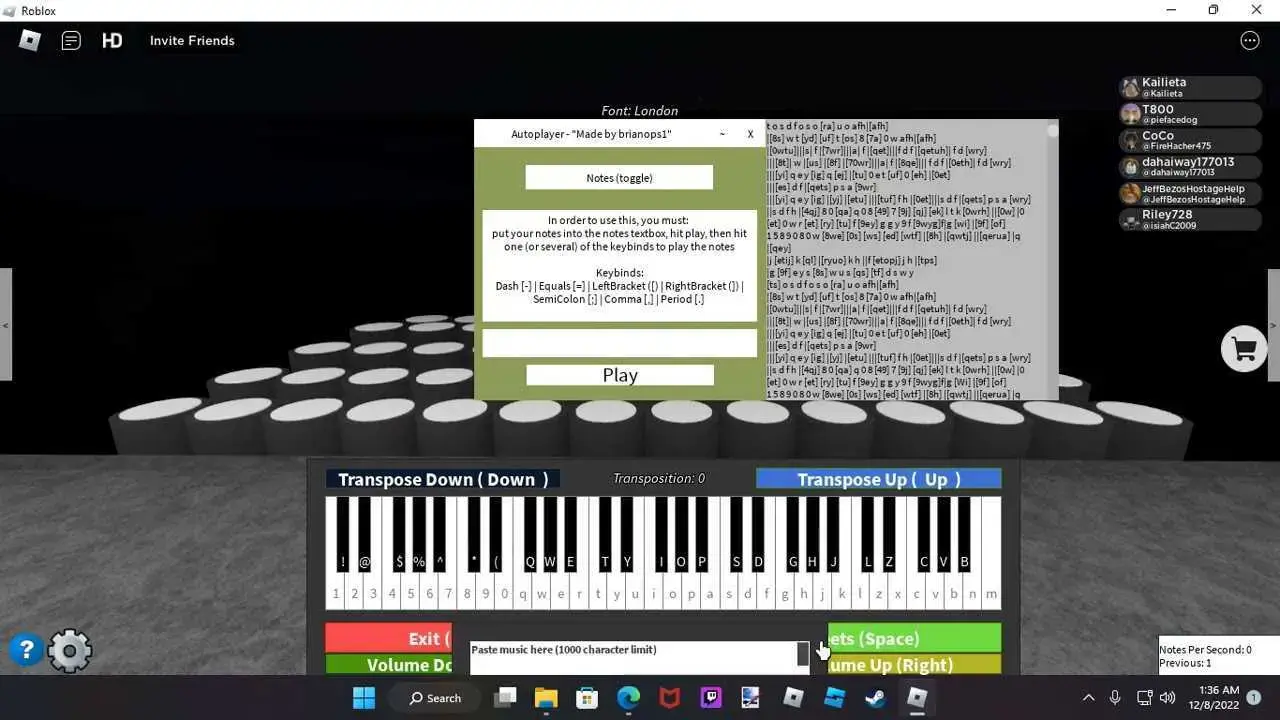Screen dimensions: 1280x720
Task: Play black piano key labeled W
Action: click(x=549, y=534)
